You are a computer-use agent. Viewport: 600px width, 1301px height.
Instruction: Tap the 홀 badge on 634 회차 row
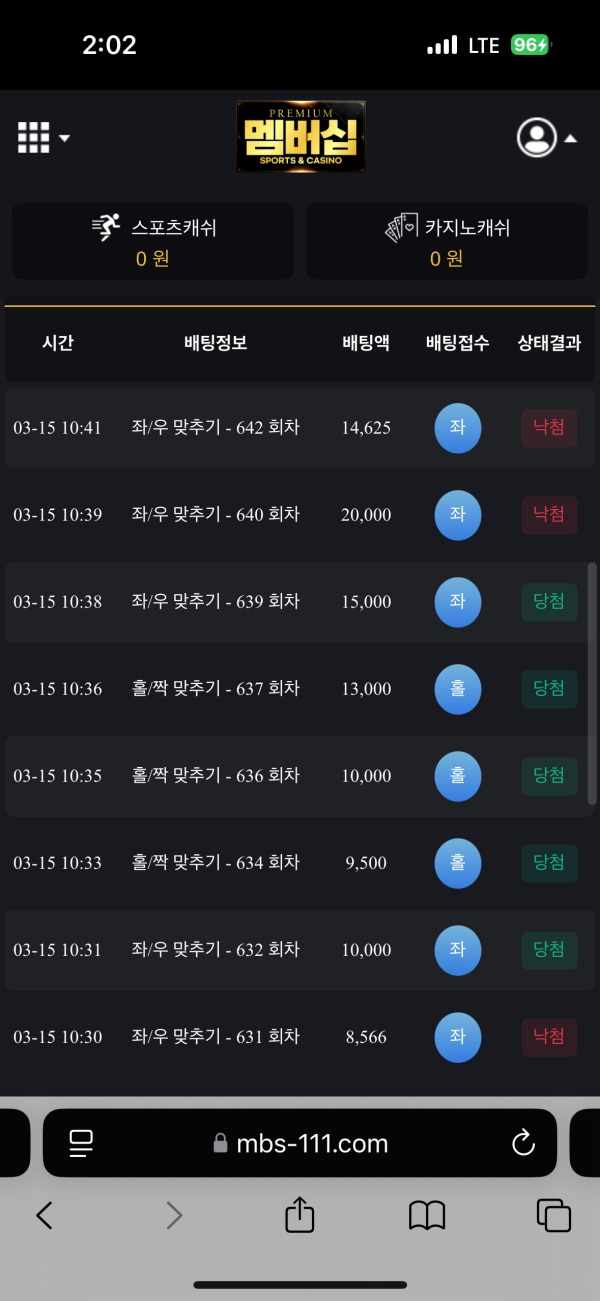click(458, 862)
